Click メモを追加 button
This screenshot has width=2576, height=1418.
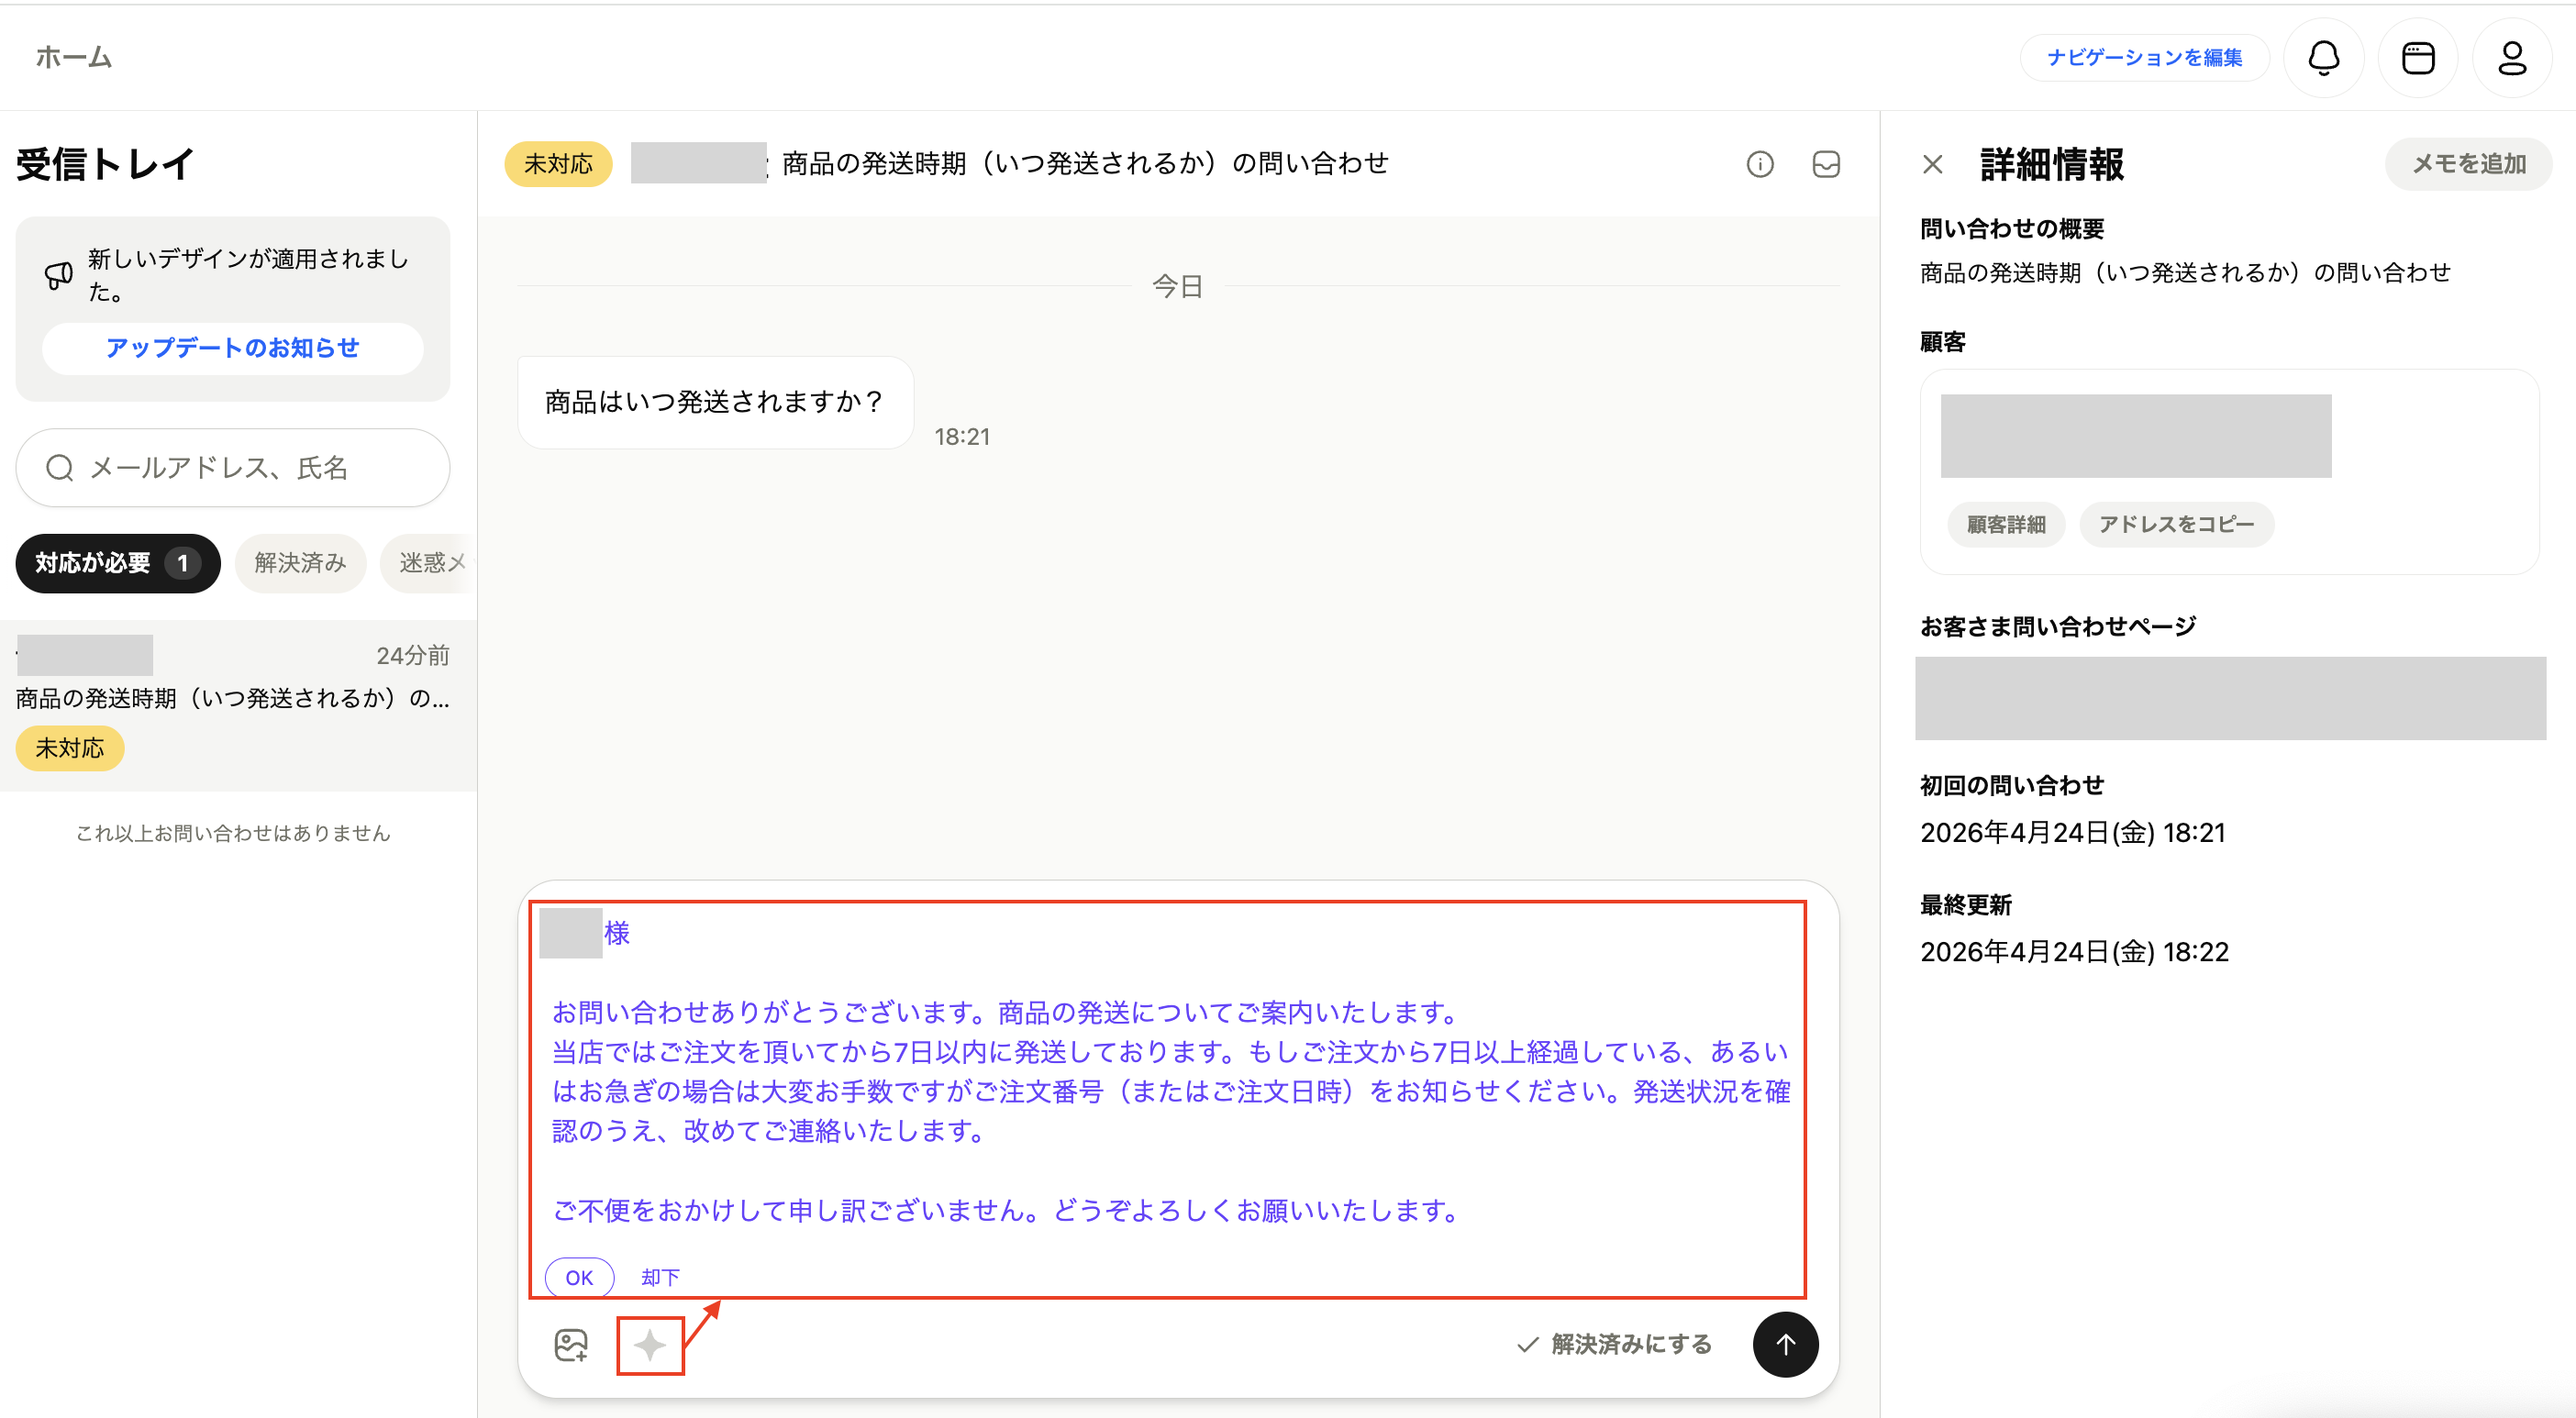(x=2469, y=164)
